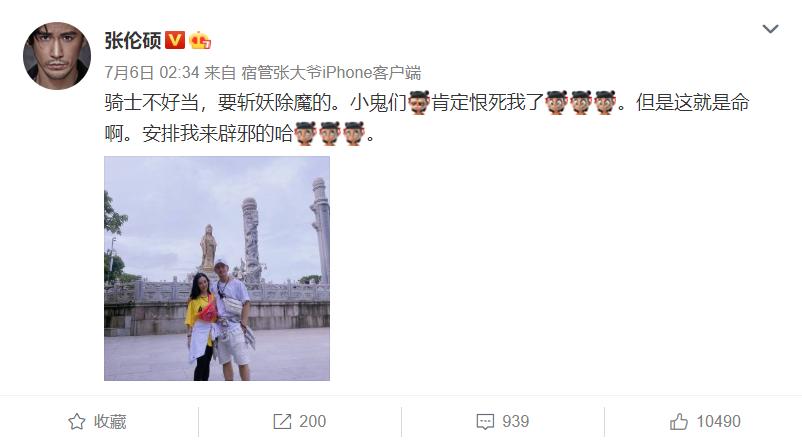The height and width of the screenshot is (446, 802).
Task: Open the 7月6日 02:34 timestamp link
Action: click(x=152, y=73)
